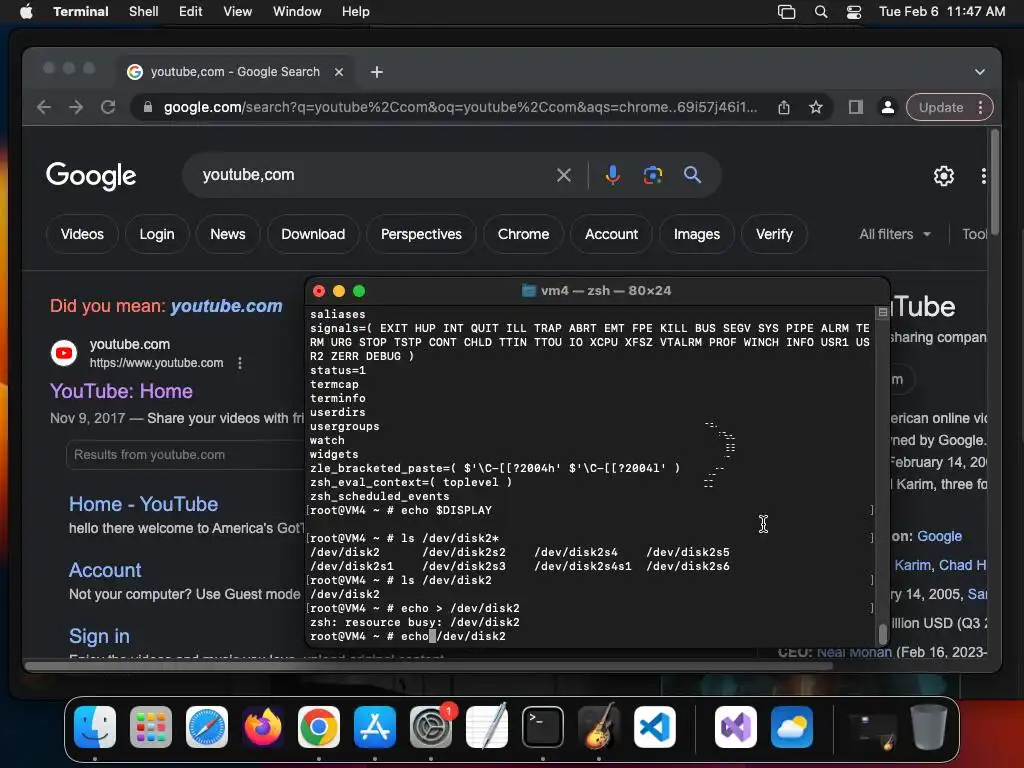Apply the Chrome filter chip

pyautogui.click(x=523, y=234)
